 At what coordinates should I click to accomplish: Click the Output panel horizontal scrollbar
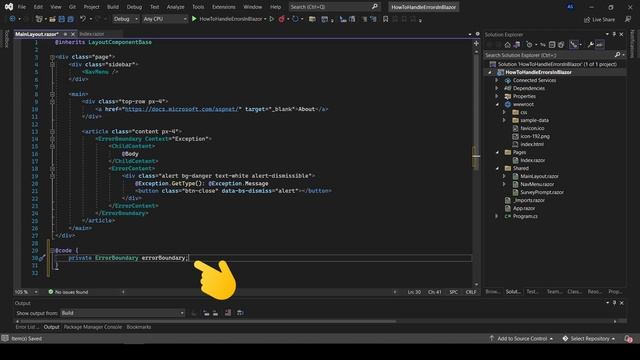click(x=206, y=321)
